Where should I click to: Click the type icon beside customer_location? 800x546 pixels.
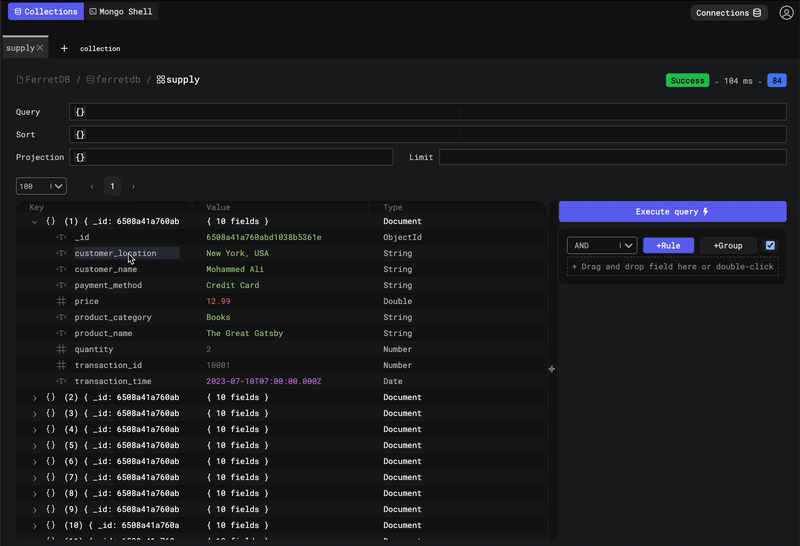(x=61, y=253)
